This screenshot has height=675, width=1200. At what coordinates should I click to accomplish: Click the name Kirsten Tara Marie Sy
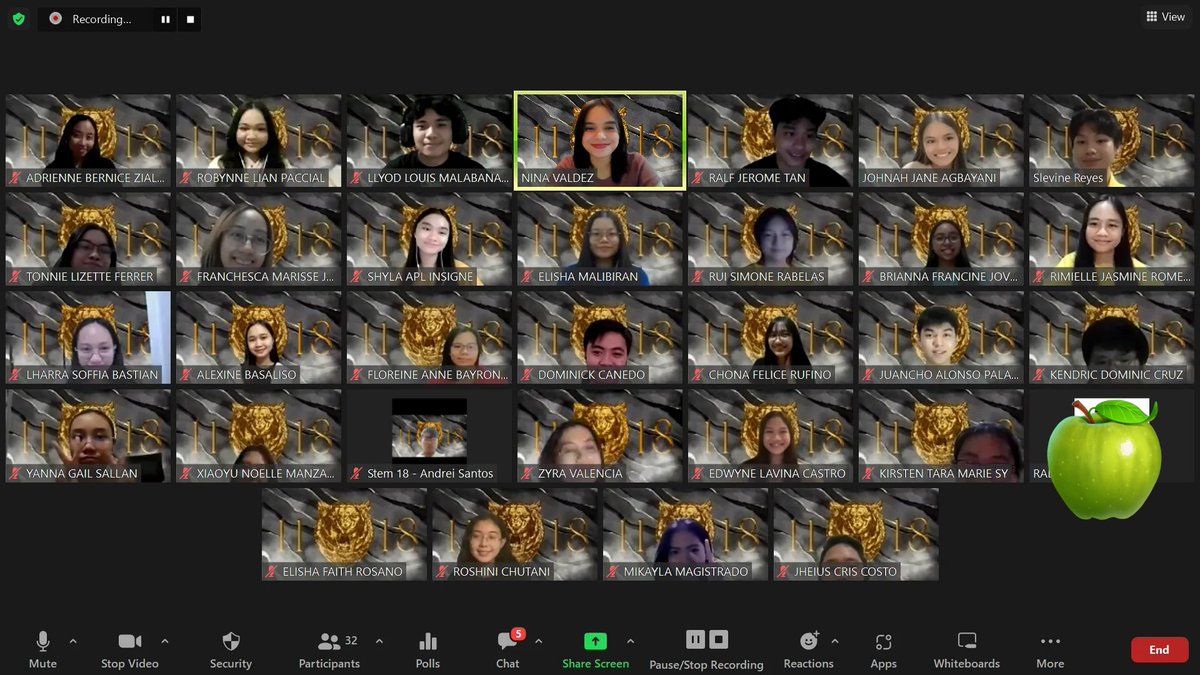pos(943,473)
